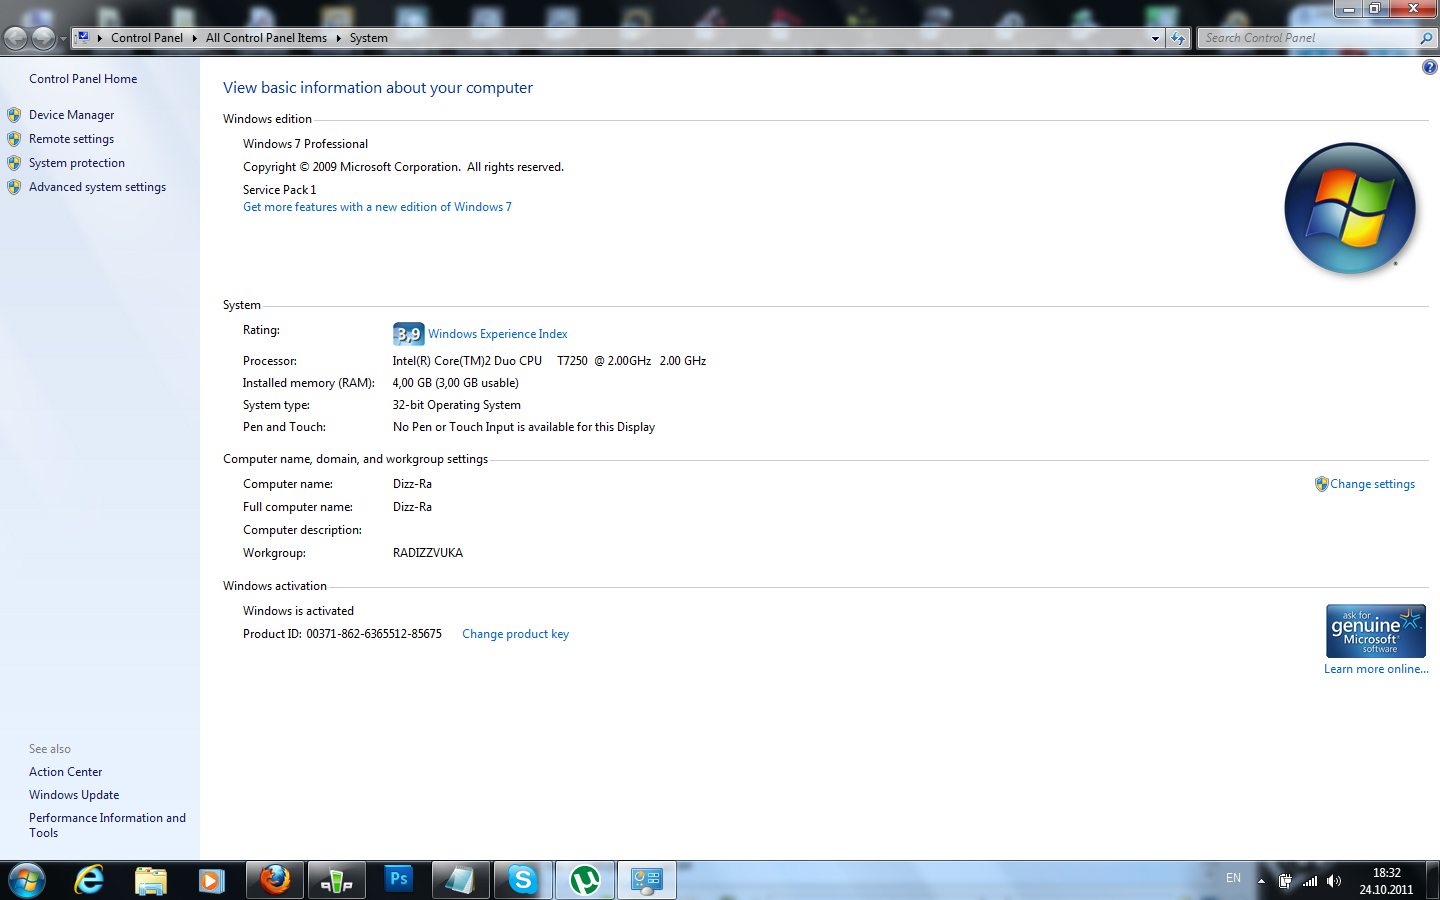Open Remote settings link
The image size is (1440, 900).
pos(71,139)
